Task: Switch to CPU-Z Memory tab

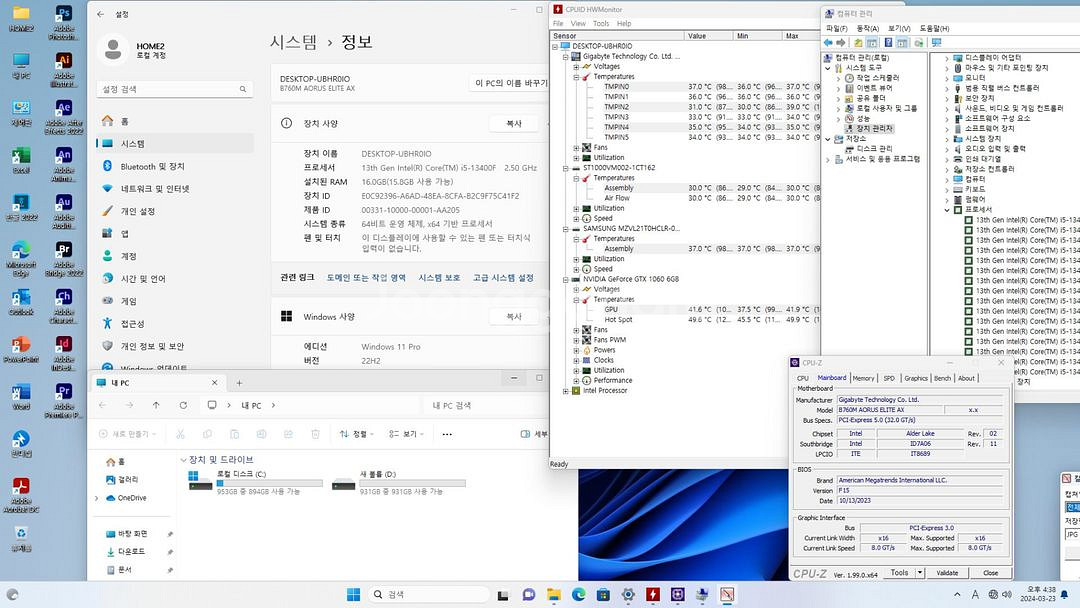Action: pos(863,378)
